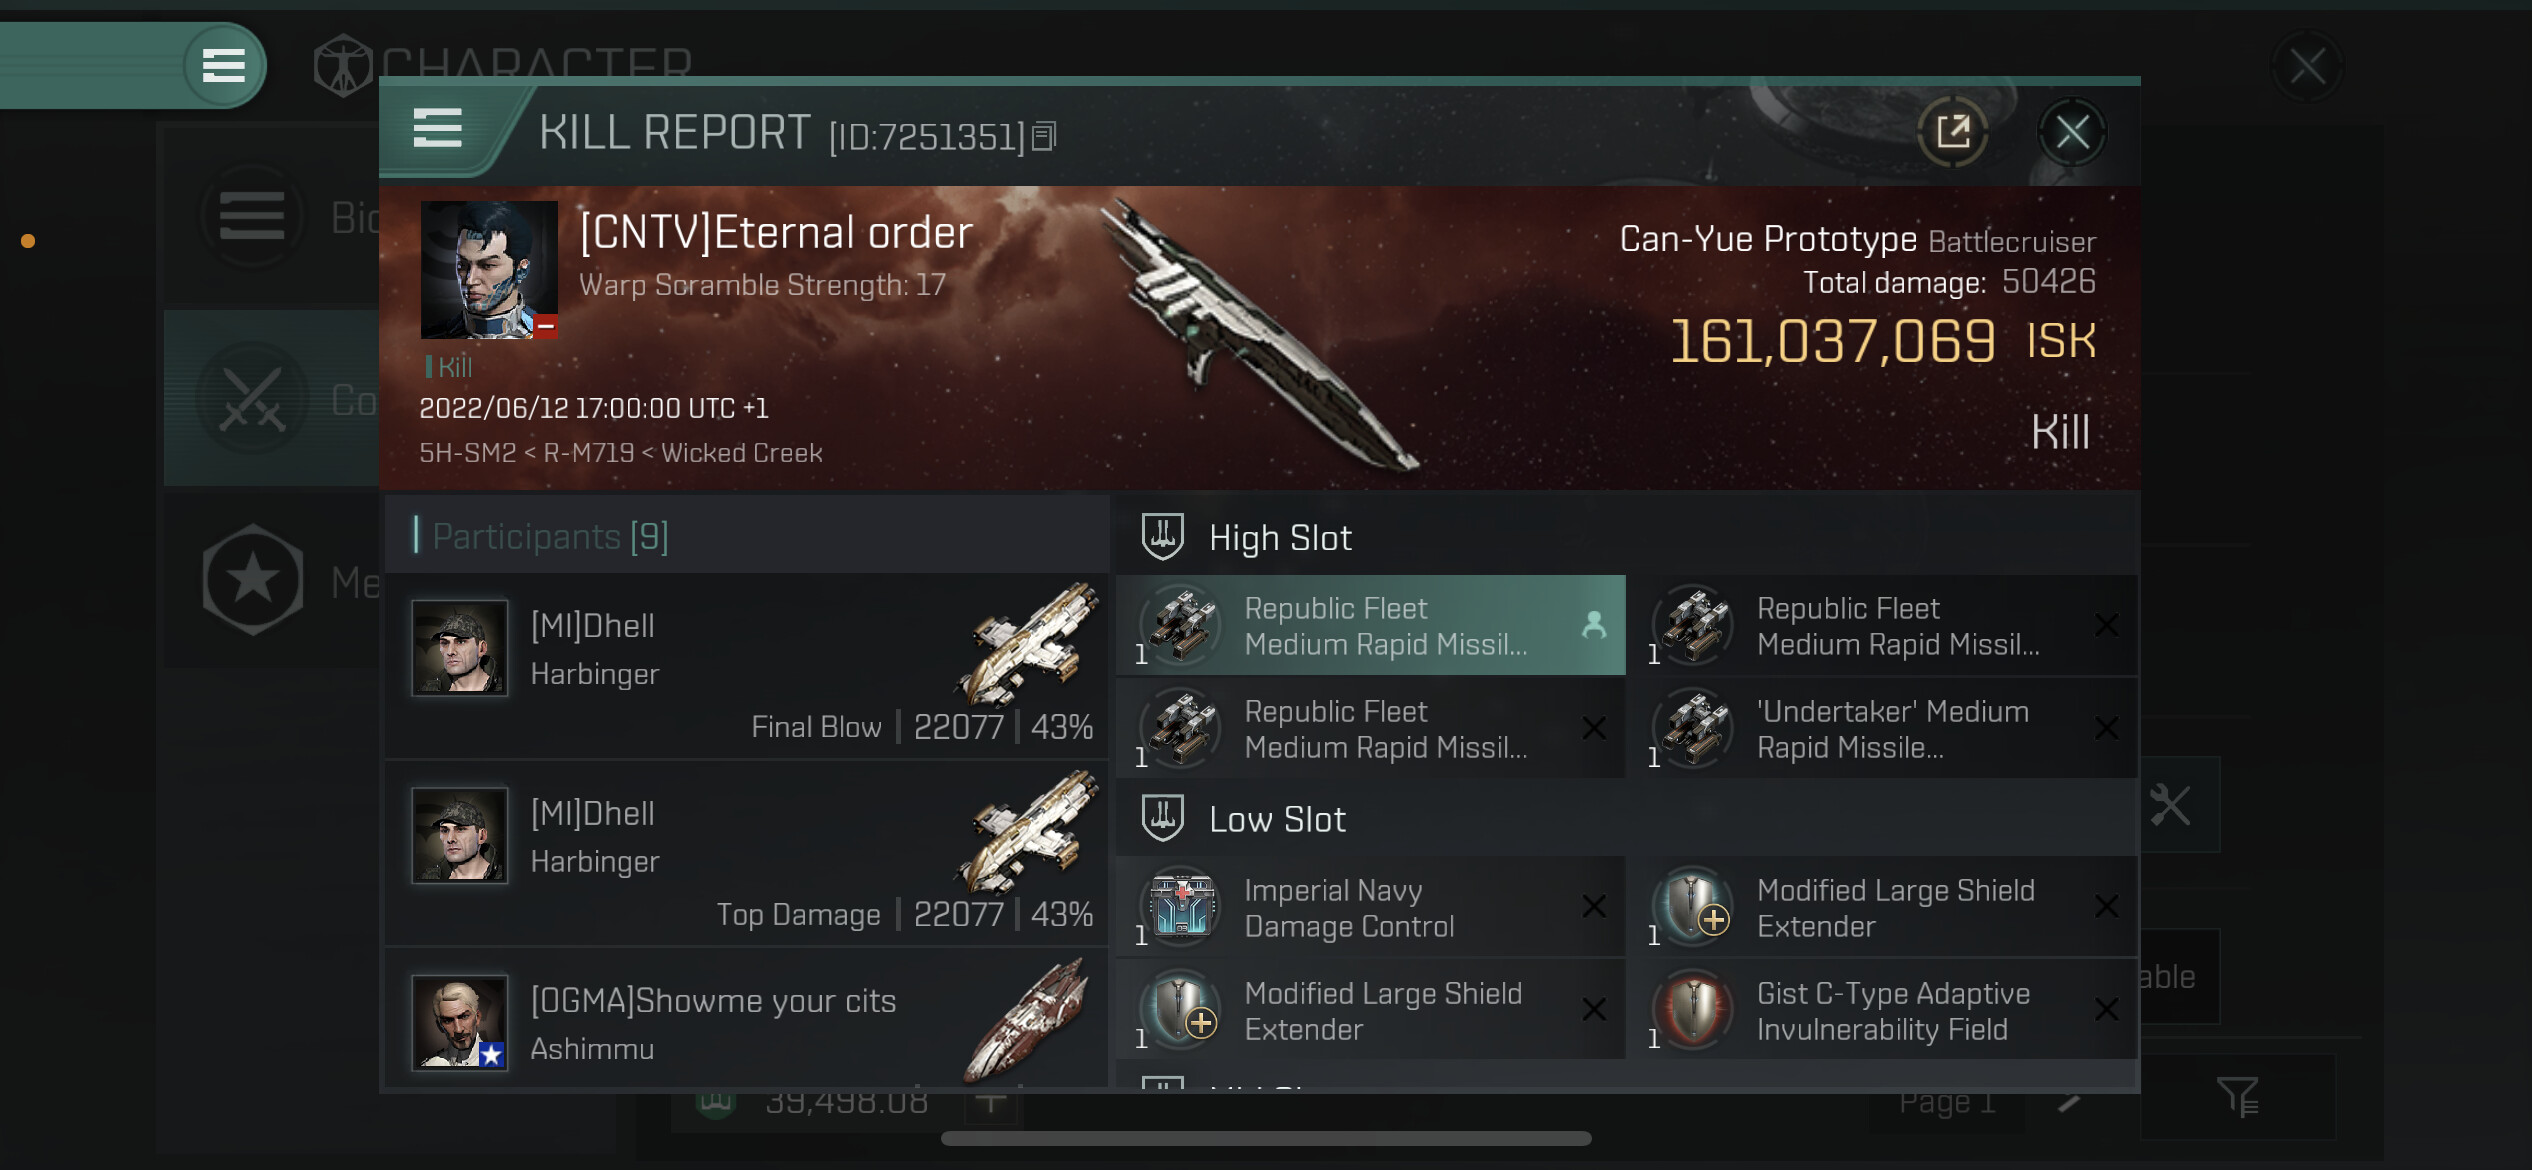The height and width of the screenshot is (1170, 2532).
Task: Open the Combat tab with crossed swords
Action: [253, 399]
